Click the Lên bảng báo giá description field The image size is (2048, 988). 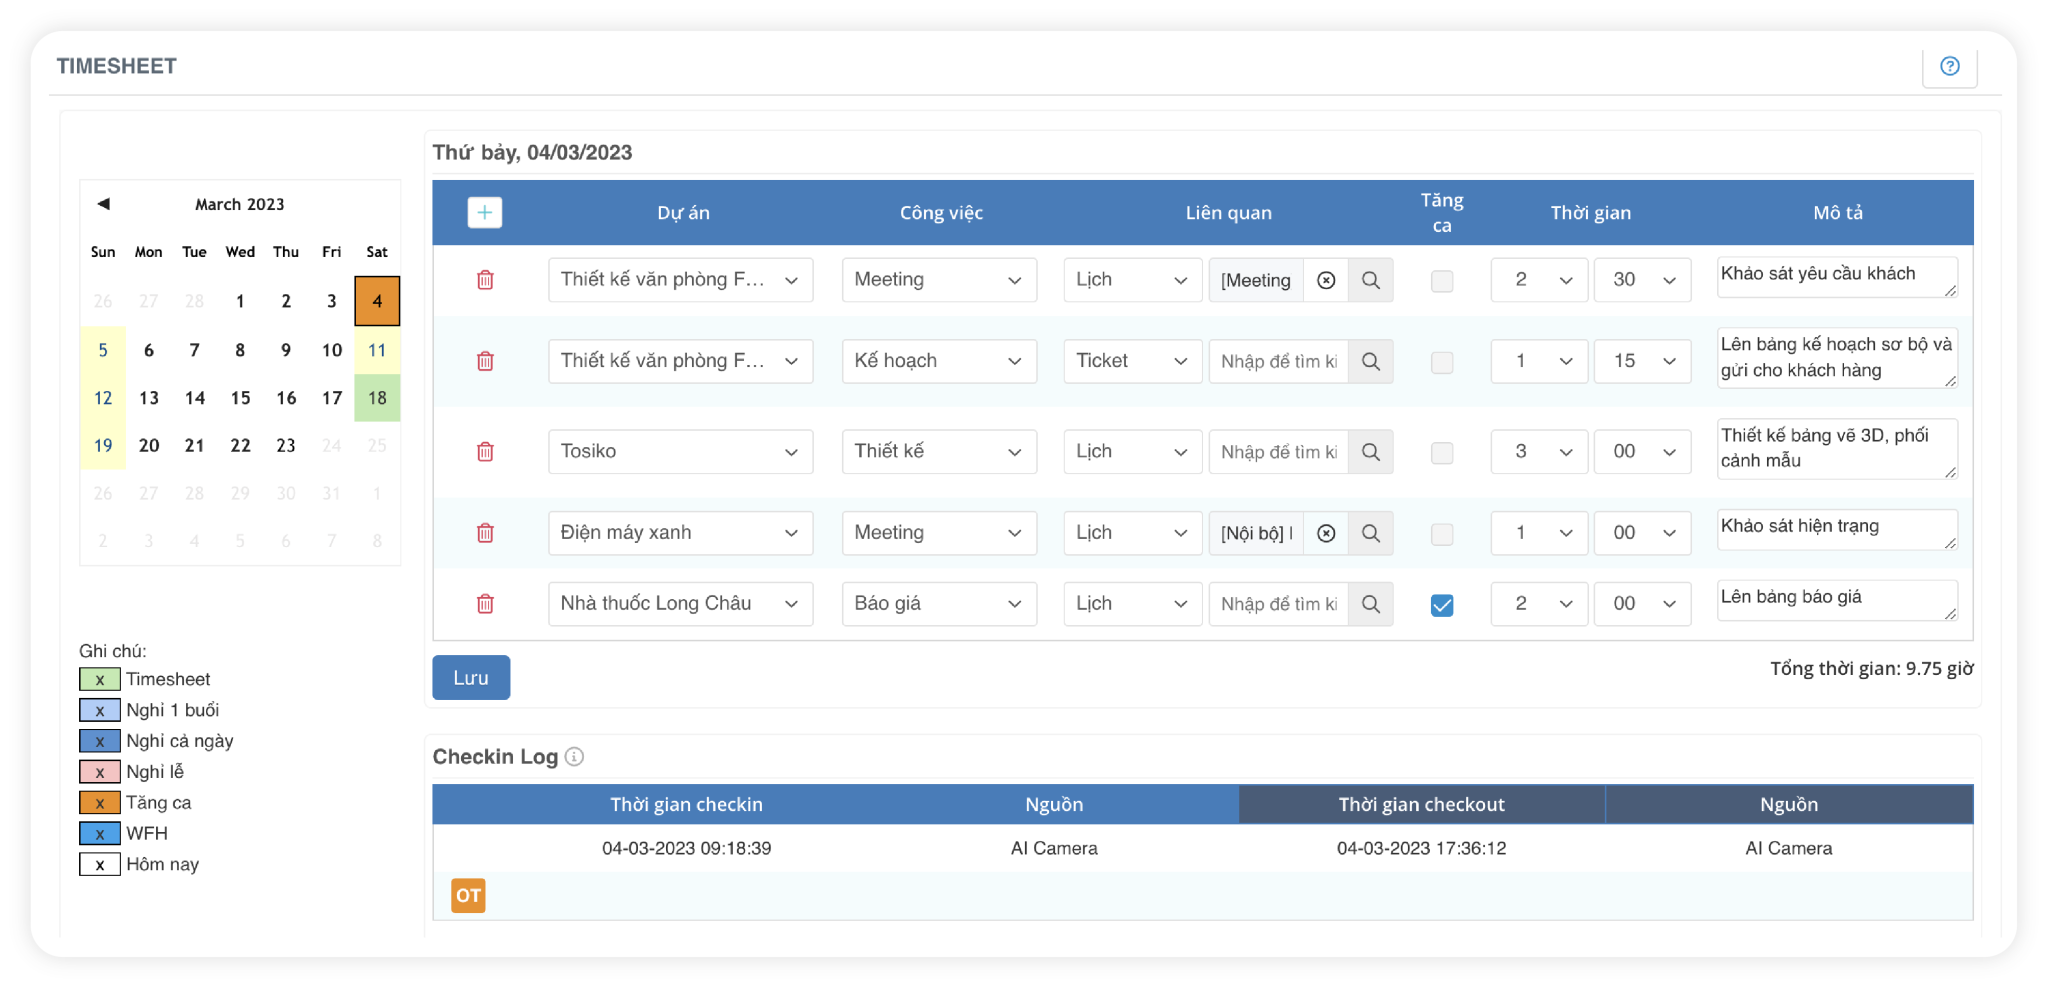click(1836, 600)
